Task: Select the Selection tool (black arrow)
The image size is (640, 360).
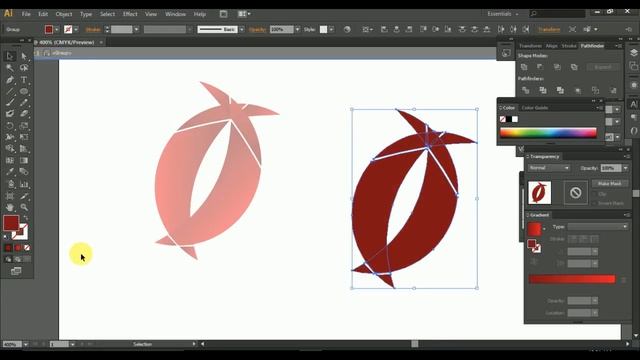Action: [x=10, y=56]
